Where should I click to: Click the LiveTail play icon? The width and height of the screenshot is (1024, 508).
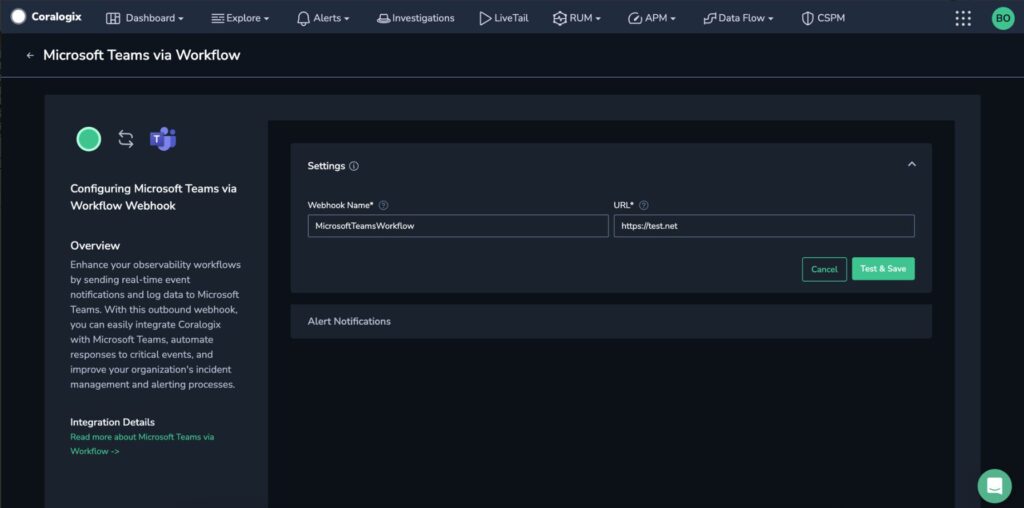click(485, 18)
